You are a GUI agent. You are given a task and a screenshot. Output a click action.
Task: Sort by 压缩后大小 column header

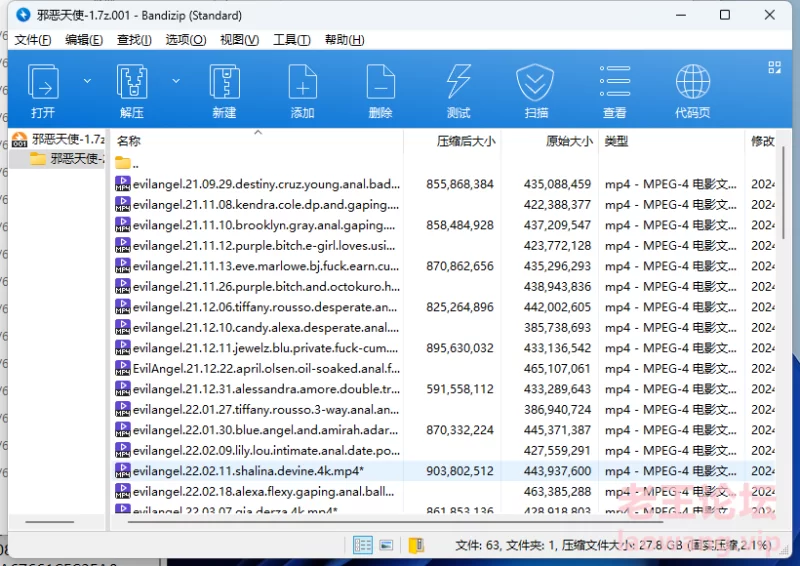(x=466, y=141)
